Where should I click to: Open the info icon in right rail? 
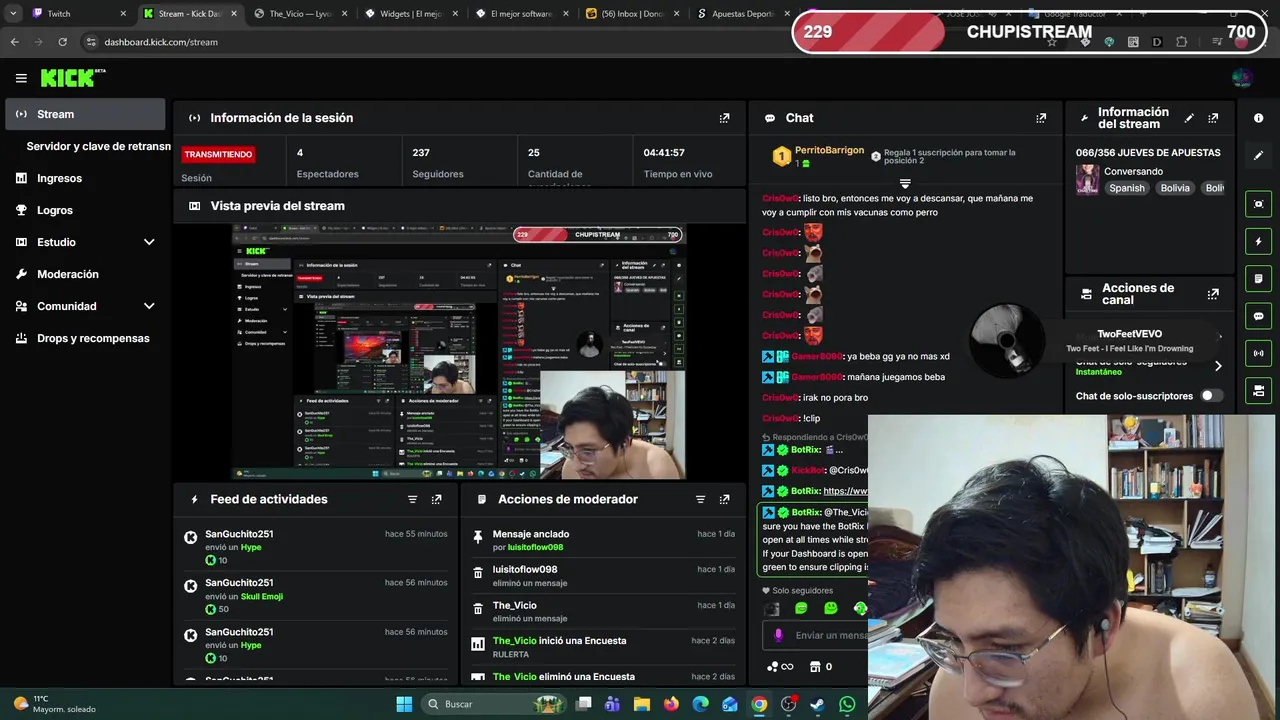1258,118
